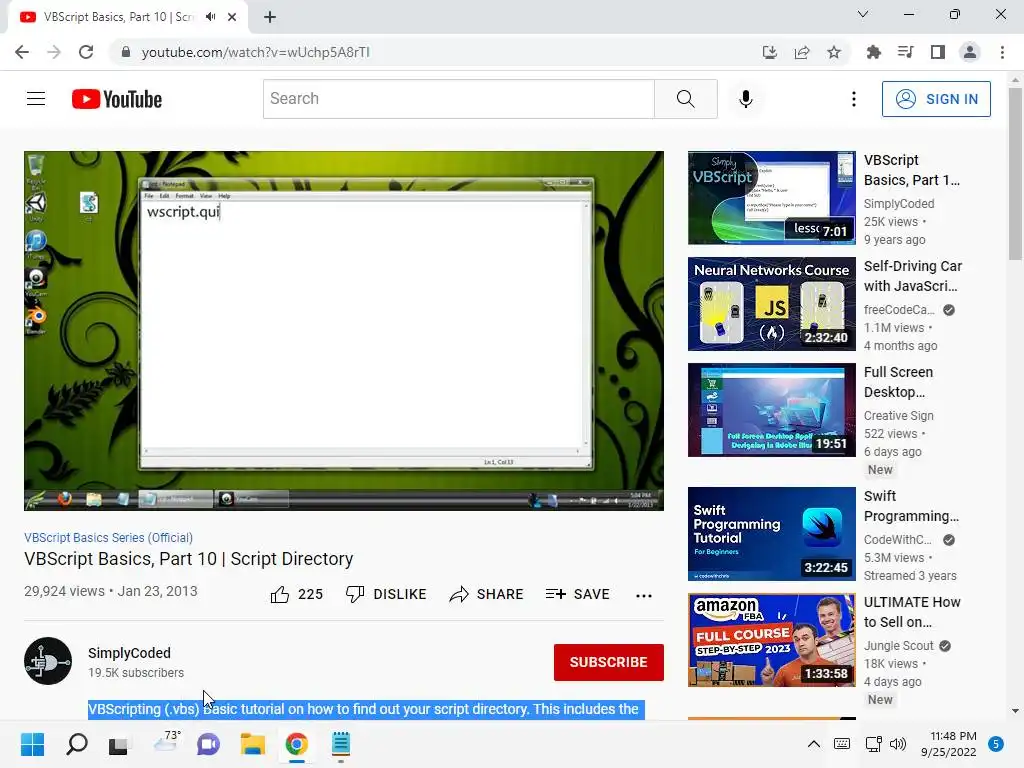Go back to previous page

22,52
